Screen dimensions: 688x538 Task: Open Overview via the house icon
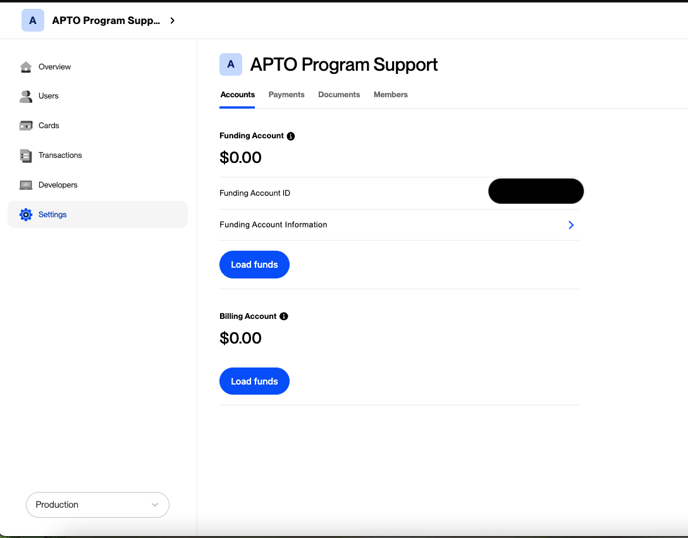coord(26,67)
